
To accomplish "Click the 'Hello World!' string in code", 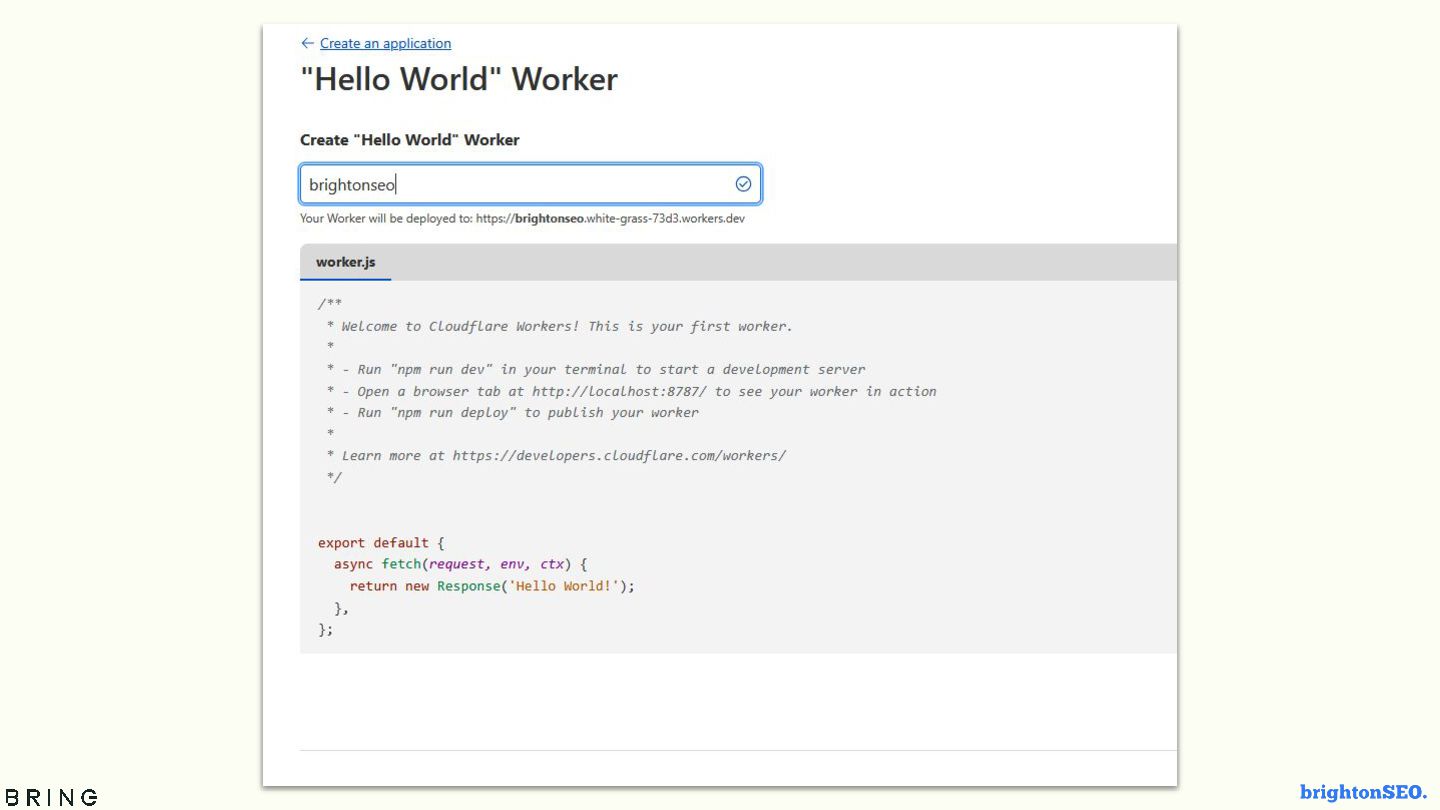I will [564, 586].
